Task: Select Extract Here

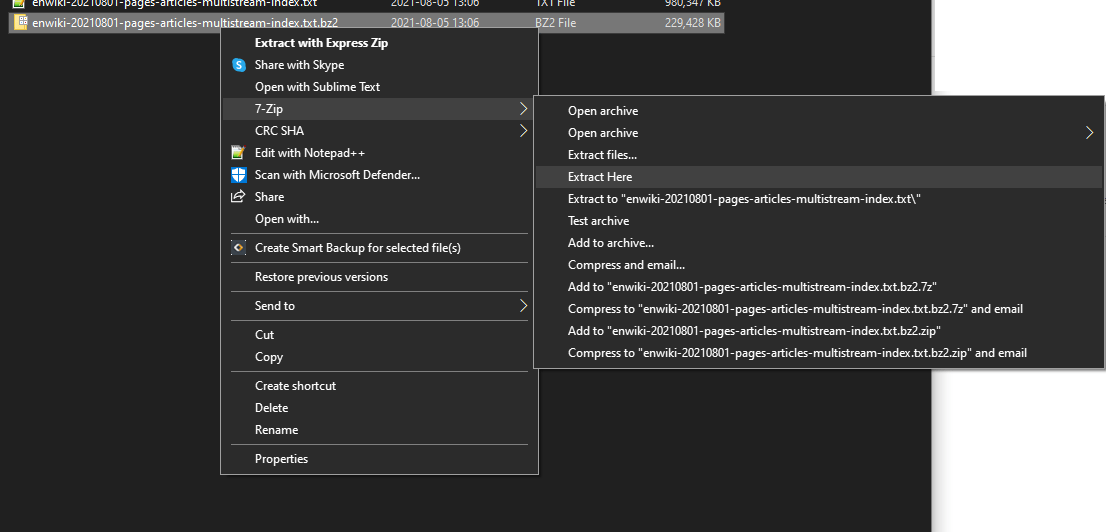Action: 819,177
